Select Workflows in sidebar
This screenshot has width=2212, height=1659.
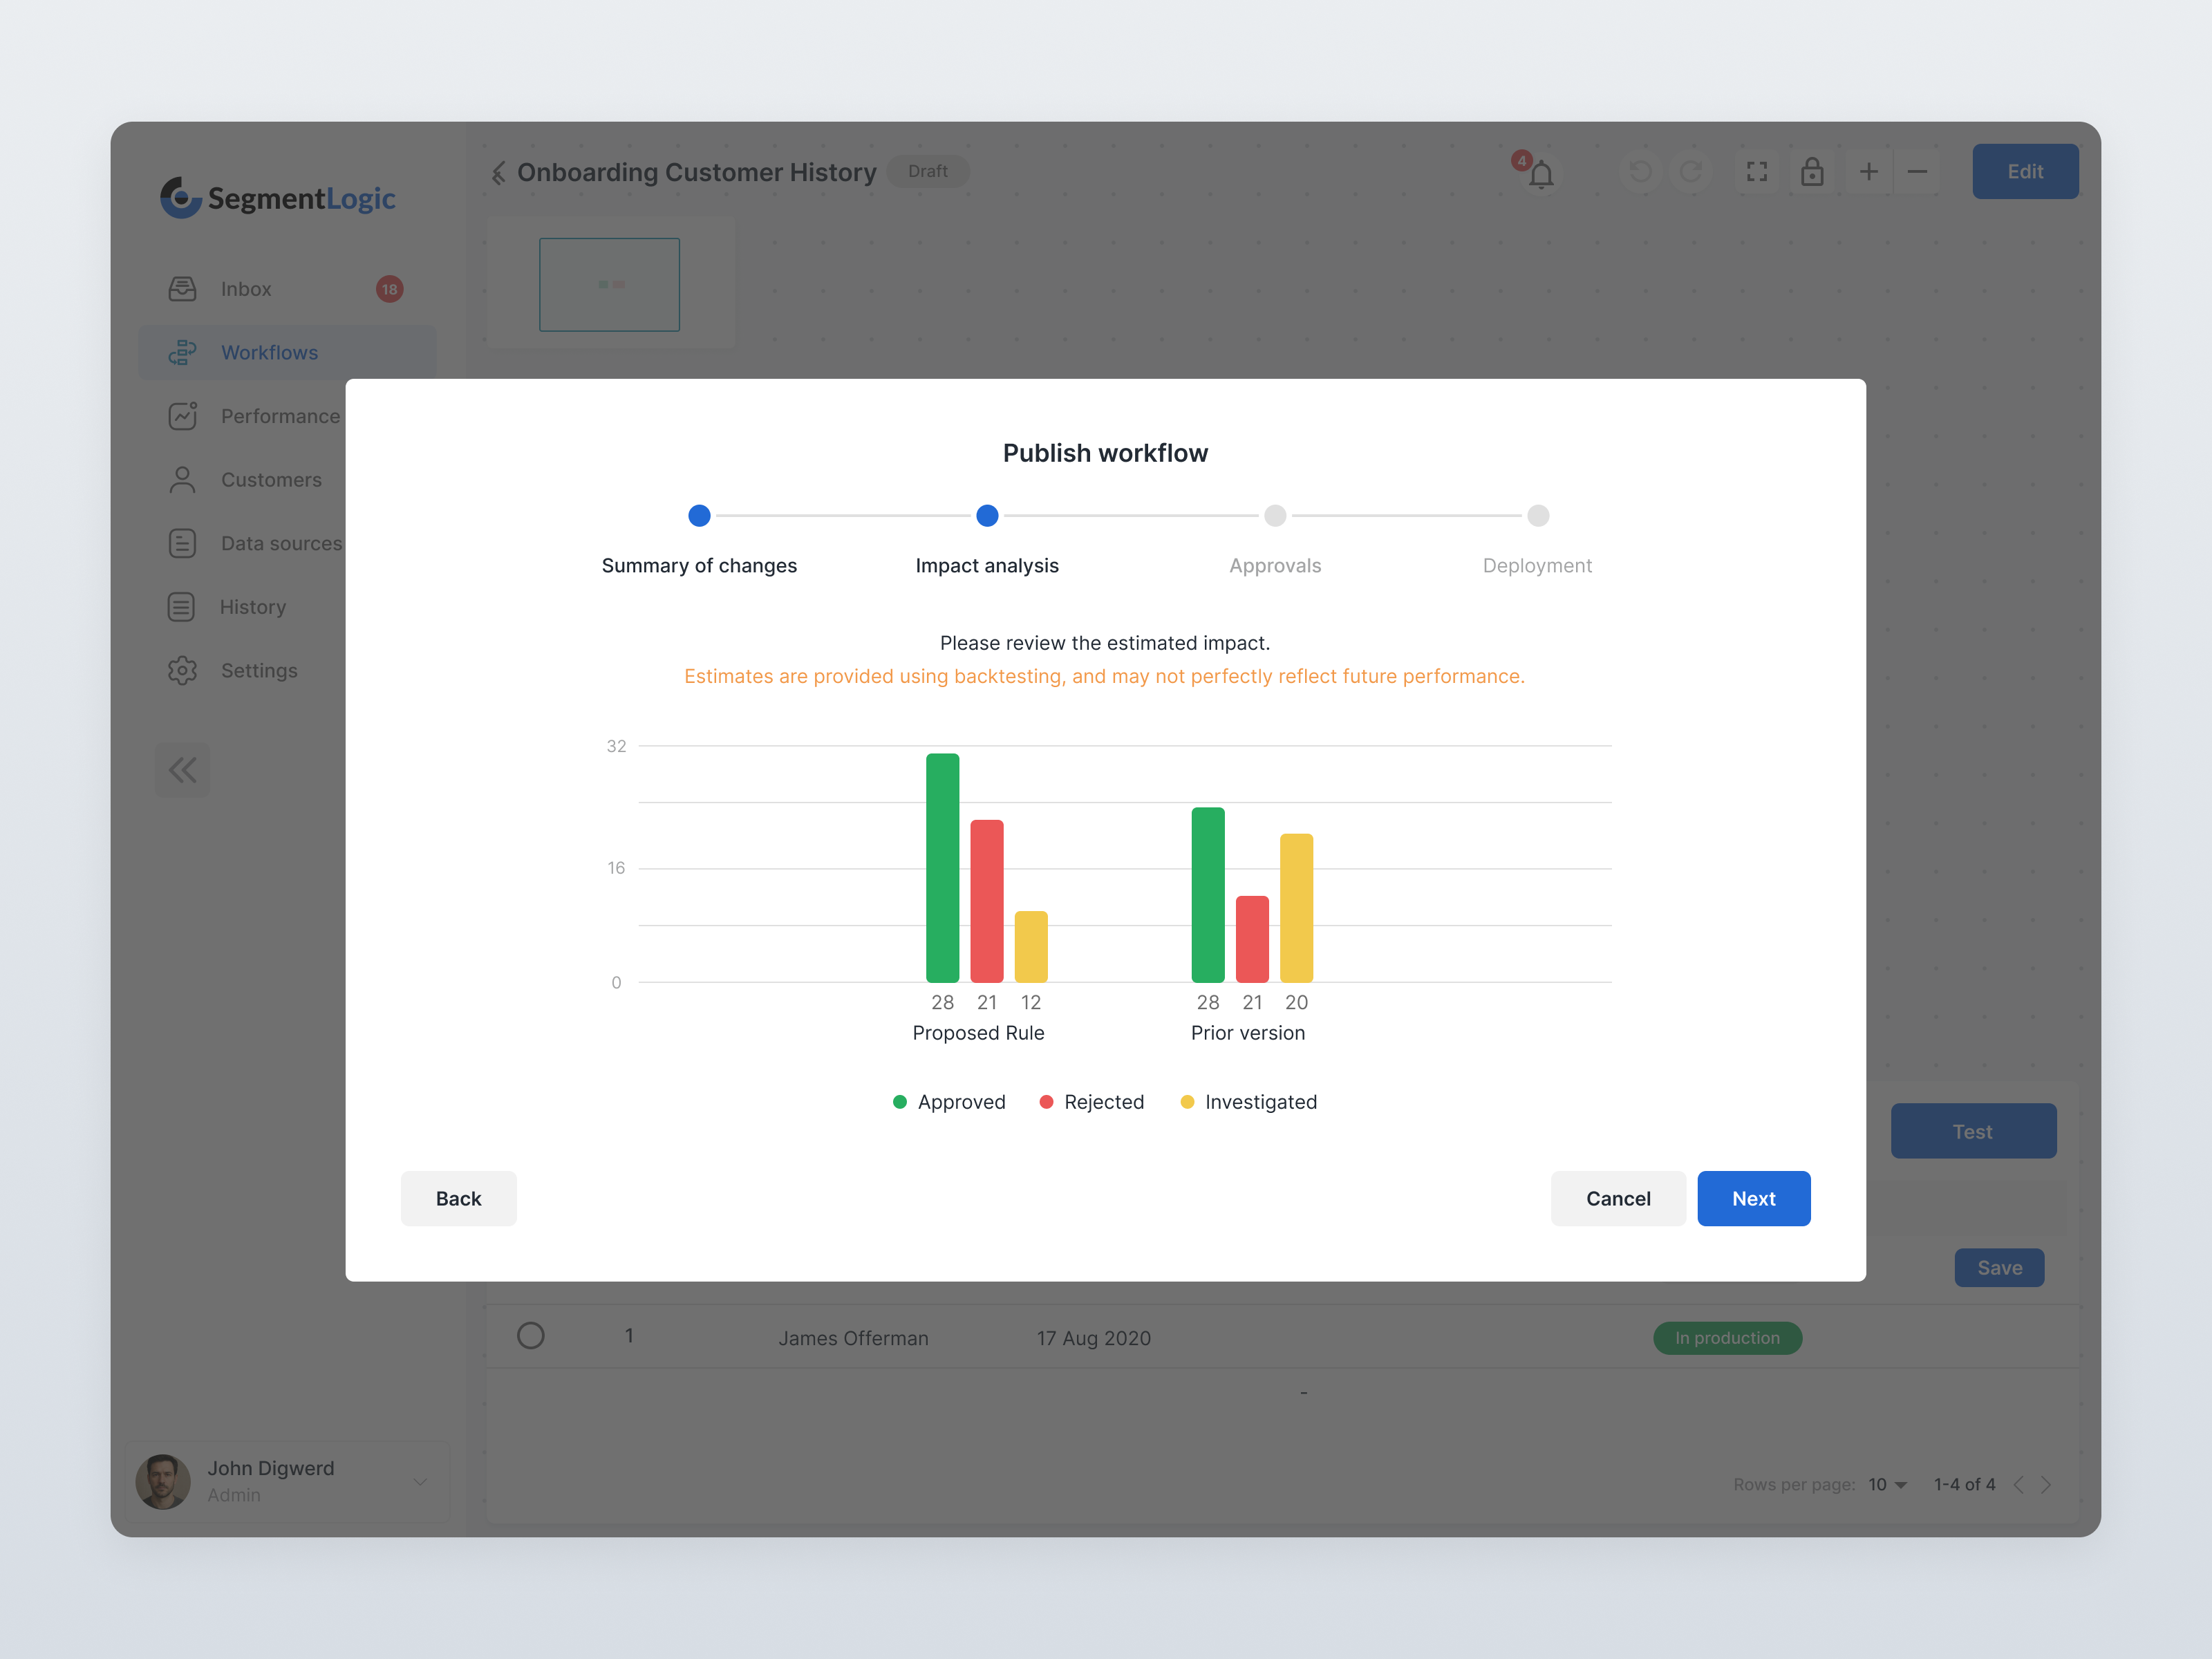[287, 353]
